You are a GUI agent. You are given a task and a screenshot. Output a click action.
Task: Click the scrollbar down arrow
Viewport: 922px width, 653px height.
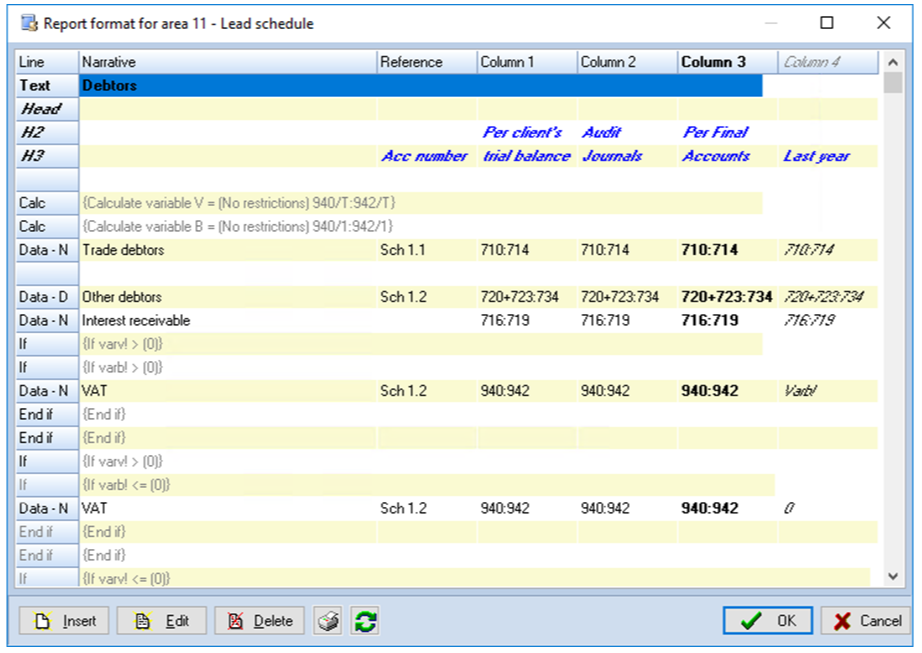pyautogui.click(x=893, y=576)
